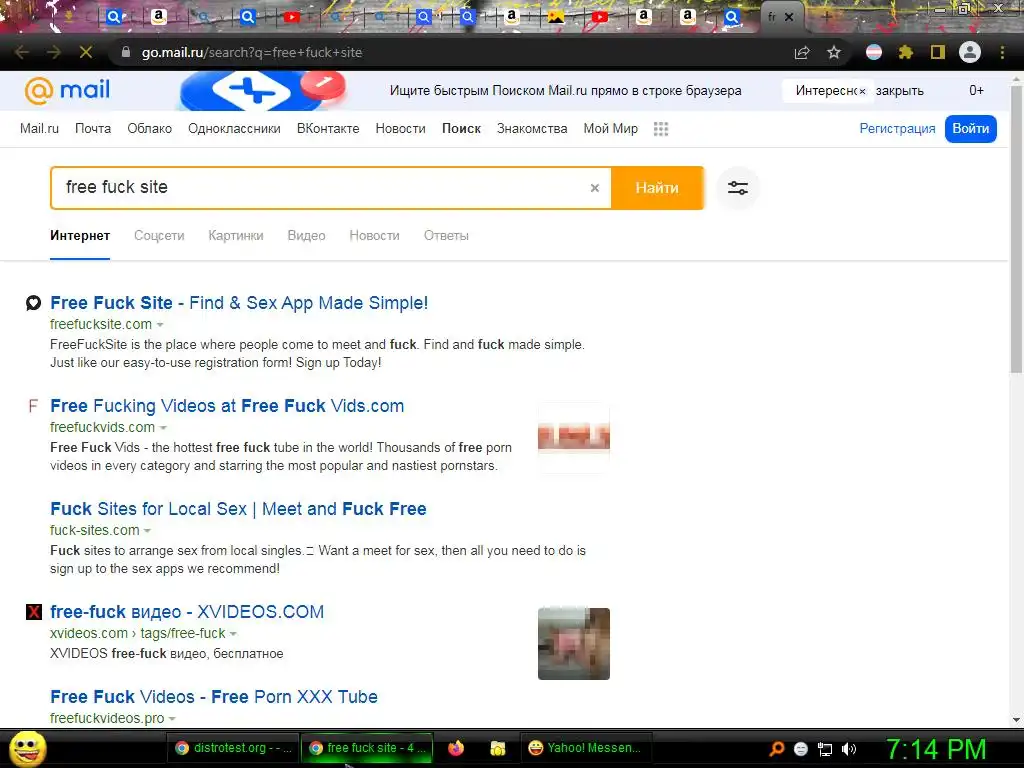The height and width of the screenshot is (768, 1024).
Task: Switch to the Картинки search tab
Action: click(x=236, y=236)
